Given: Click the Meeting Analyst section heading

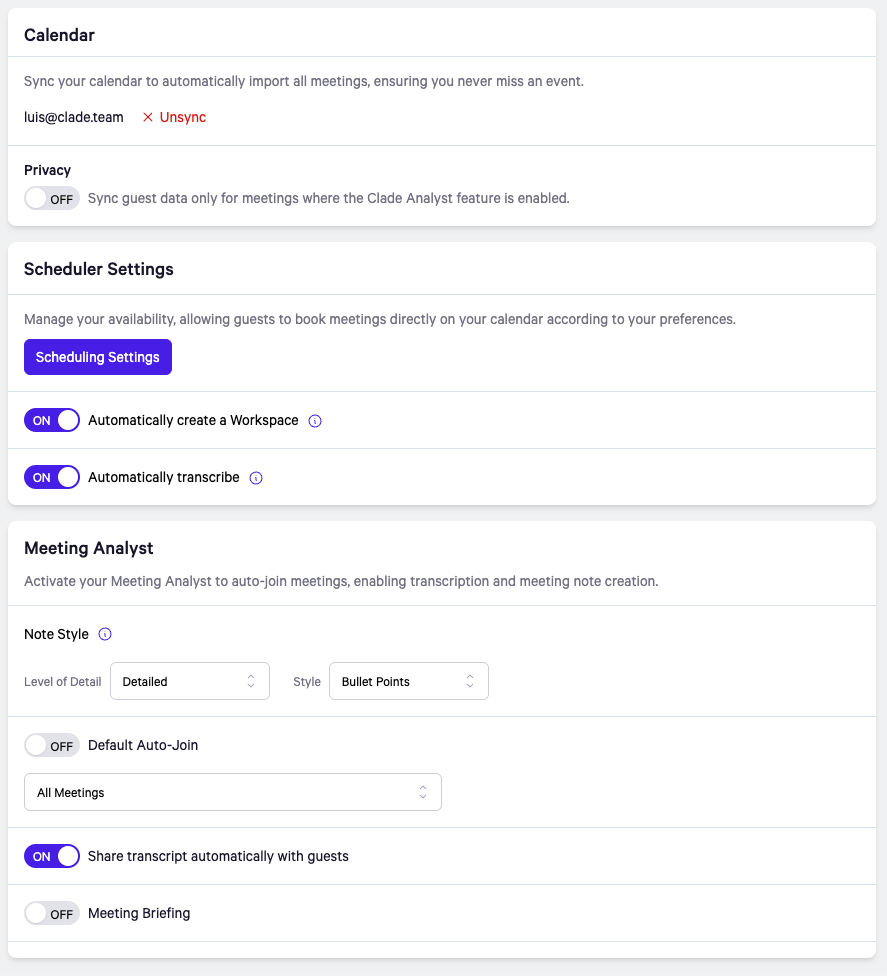Looking at the screenshot, I should click(x=89, y=548).
